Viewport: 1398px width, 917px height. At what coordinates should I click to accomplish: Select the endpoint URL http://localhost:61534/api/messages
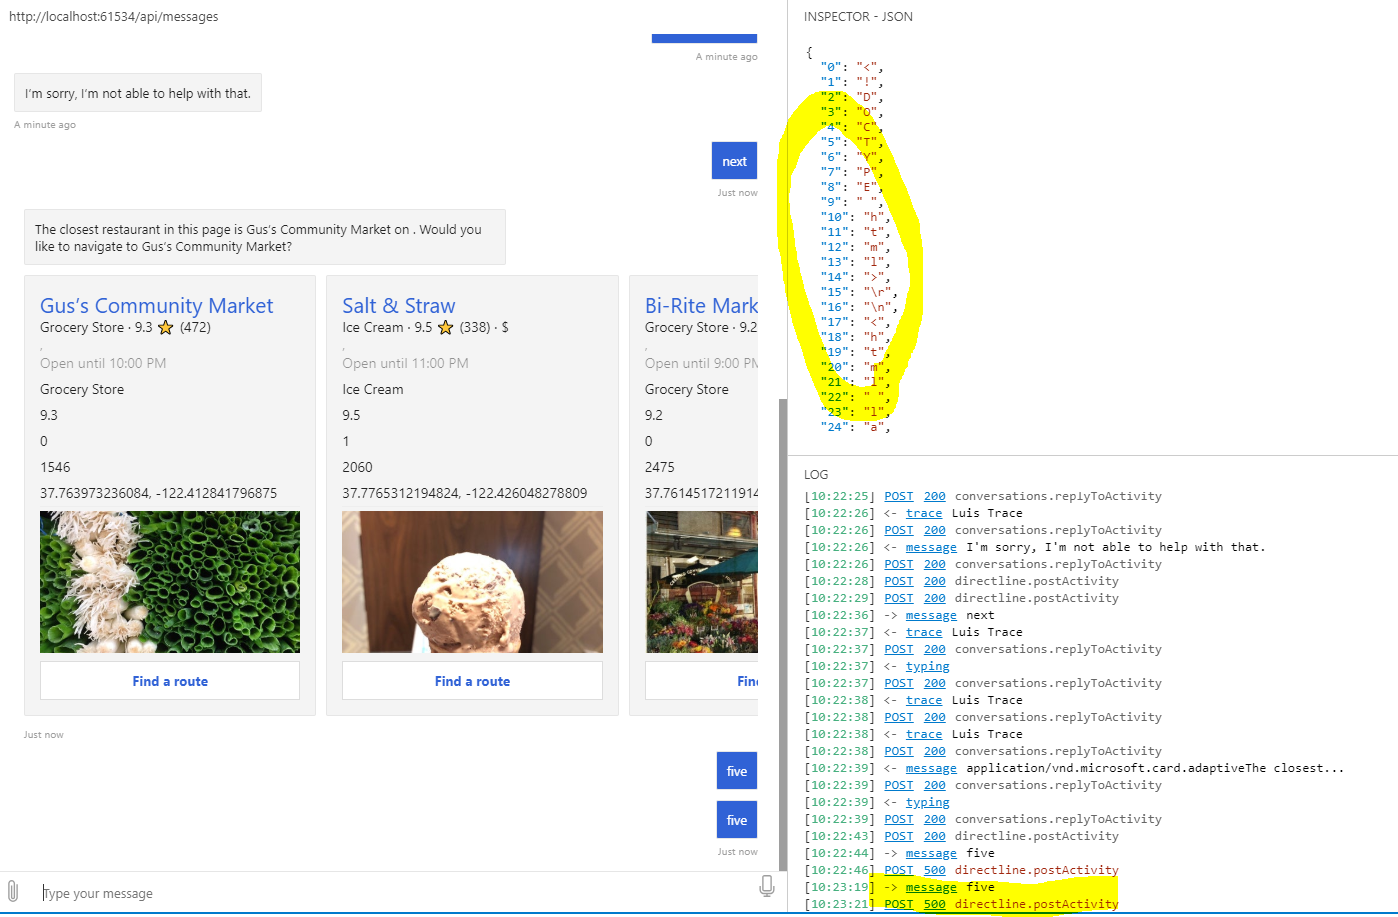(113, 17)
